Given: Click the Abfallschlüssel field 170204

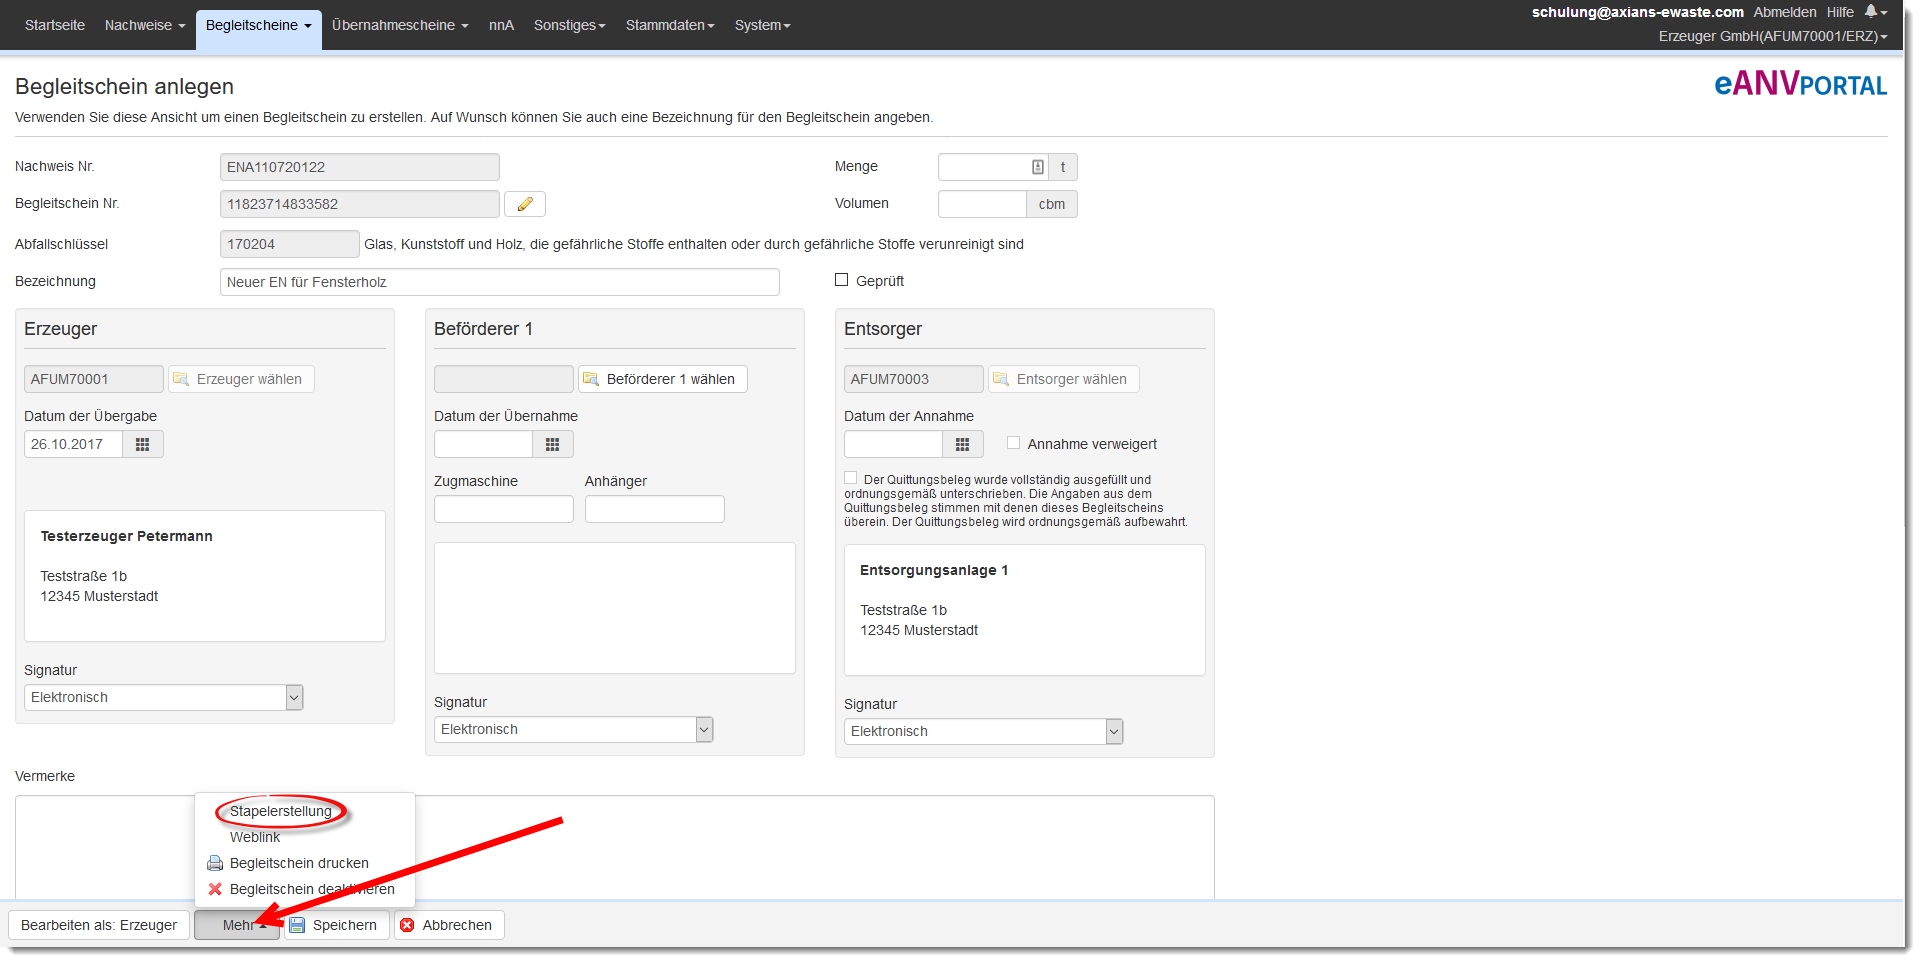Looking at the screenshot, I should pos(290,244).
